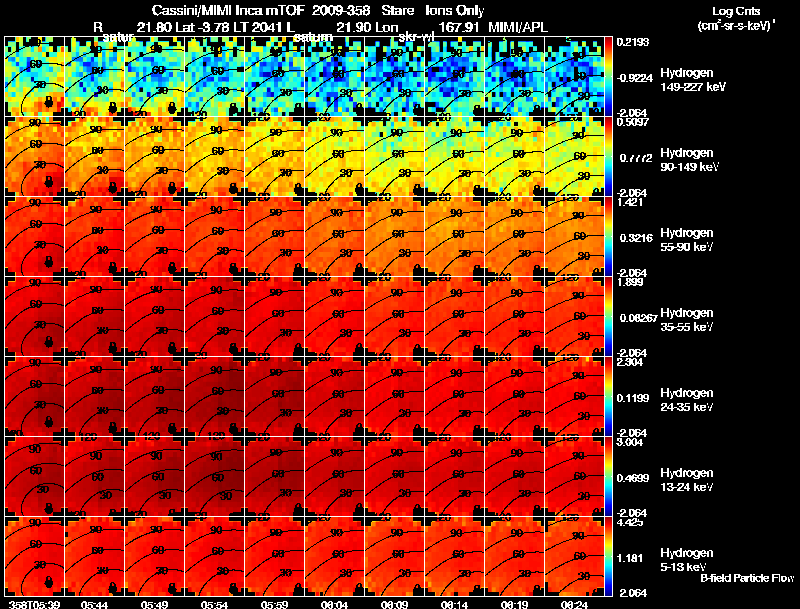Click the 0.2193 colorbar maximum value
Image resolution: width=800 pixels, height=609 pixels.
[633, 42]
